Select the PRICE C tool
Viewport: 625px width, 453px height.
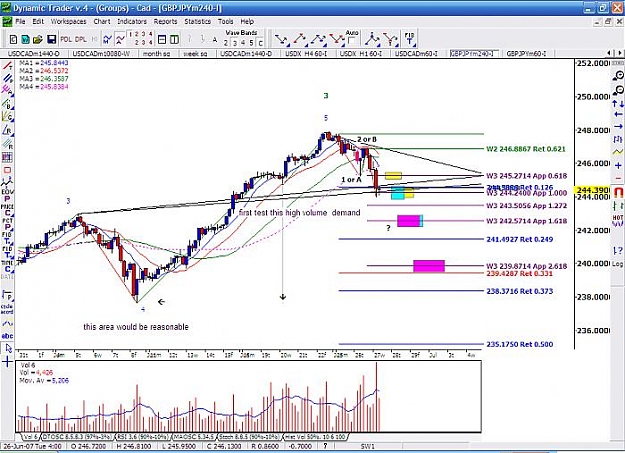(x=7, y=209)
